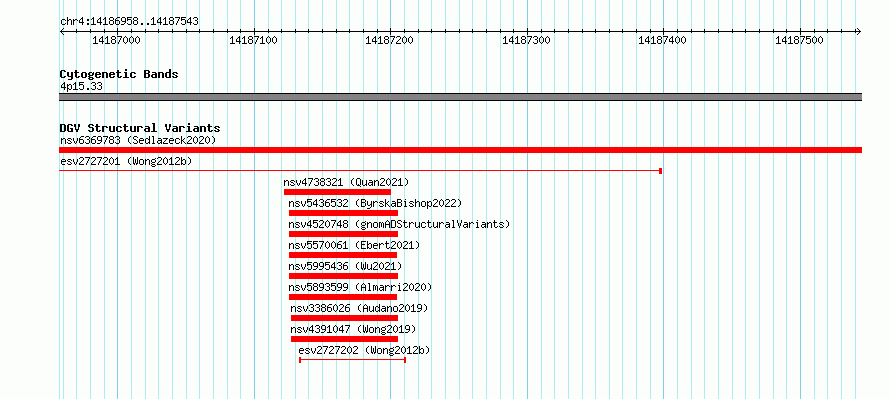Viewport: 890px width, 399px height.
Task: Click the DGV Structural Variants track title
Action: [140, 128]
